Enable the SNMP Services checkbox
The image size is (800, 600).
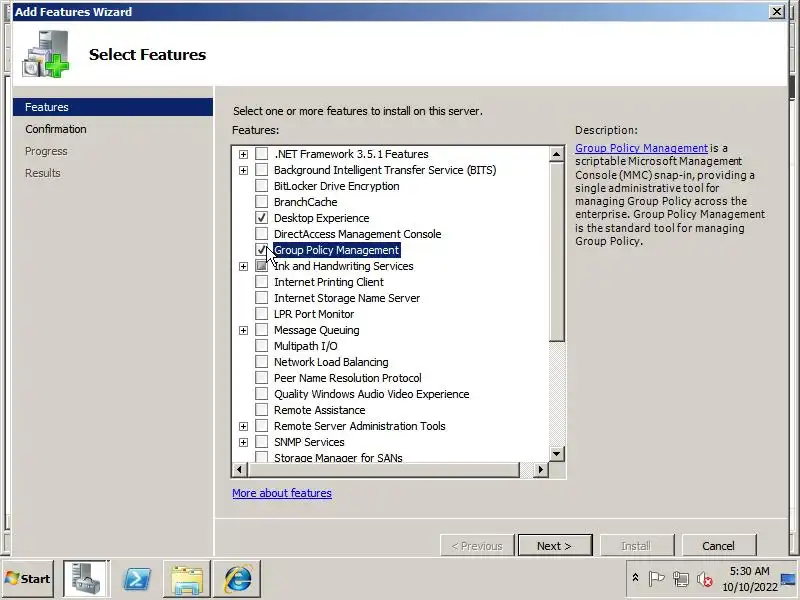[261, 442]
